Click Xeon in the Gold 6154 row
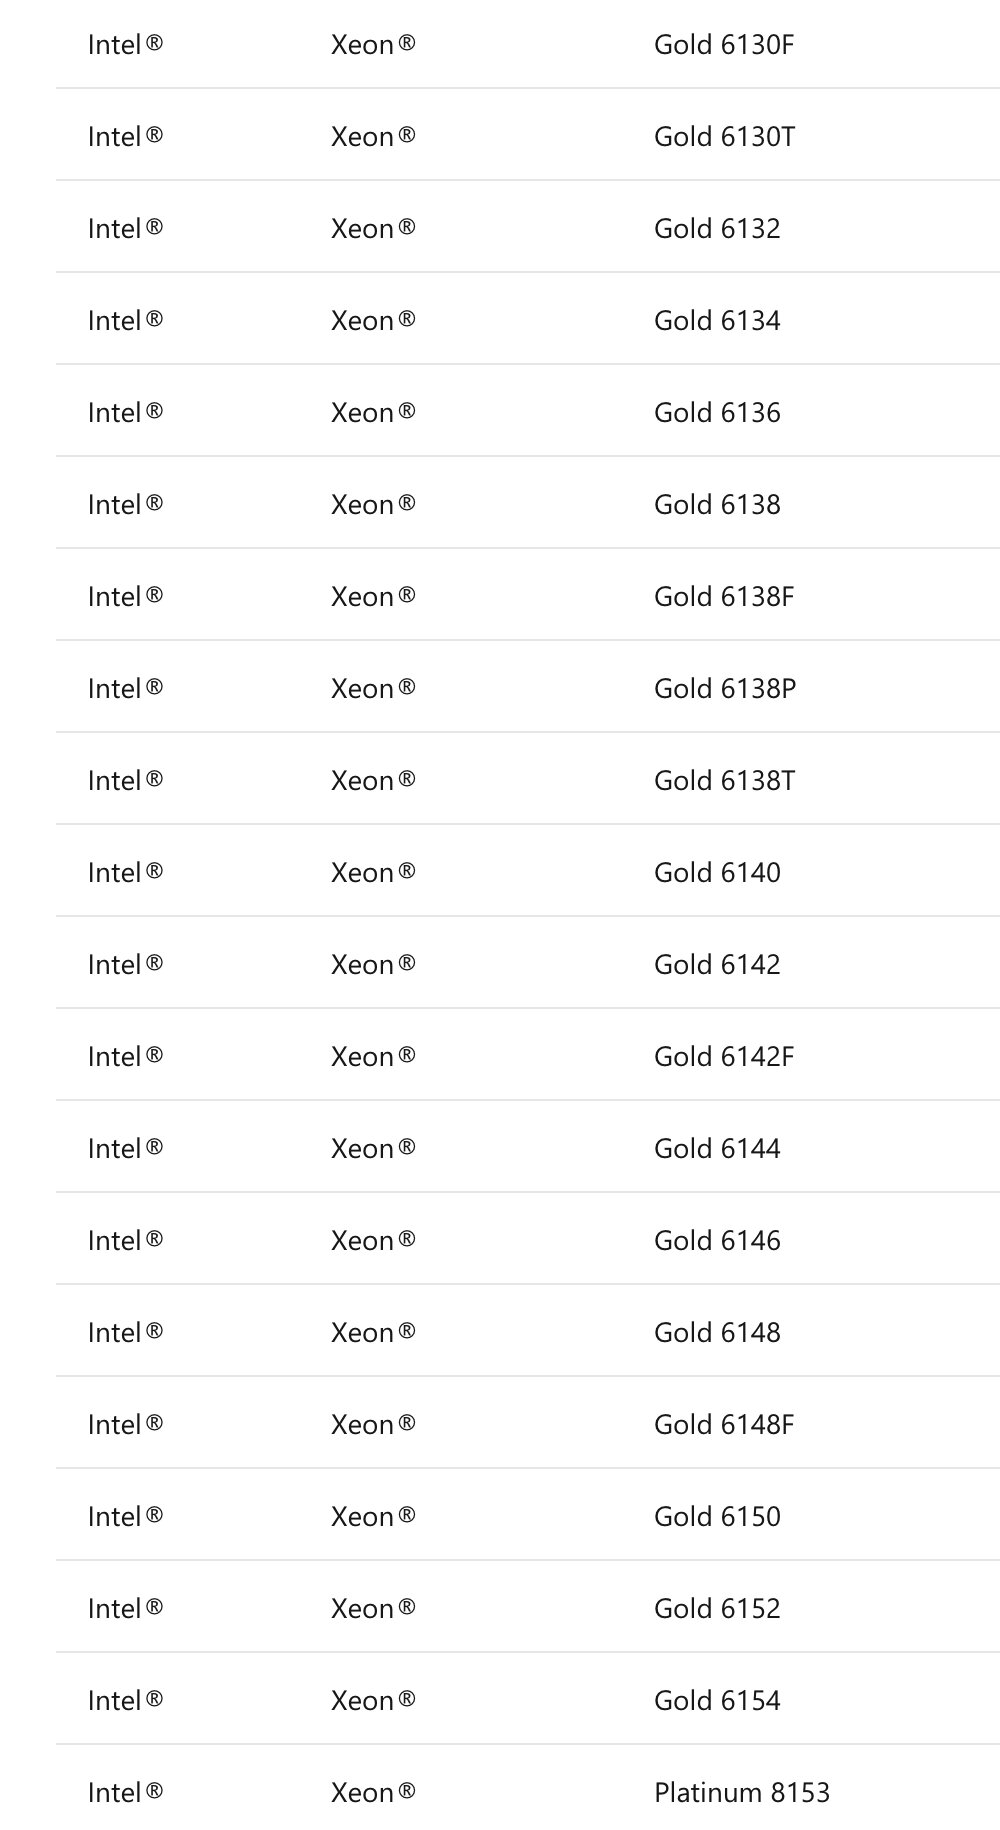Image resolution: width=1000 pixels, height=1830 pixels. (x=373, y=1701)
